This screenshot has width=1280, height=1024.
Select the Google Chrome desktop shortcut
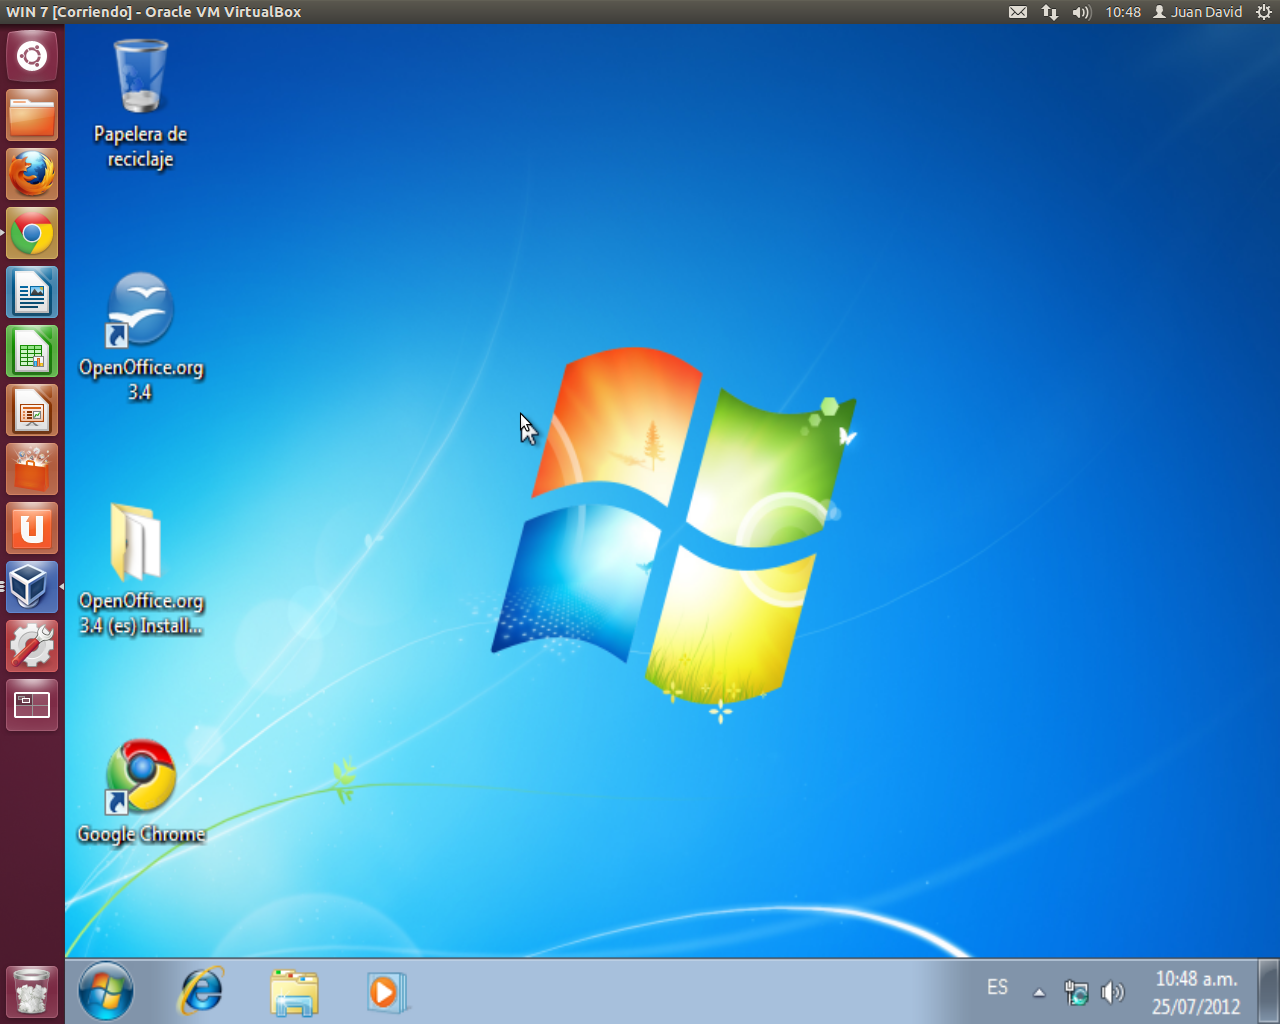[x=141, y=792]
